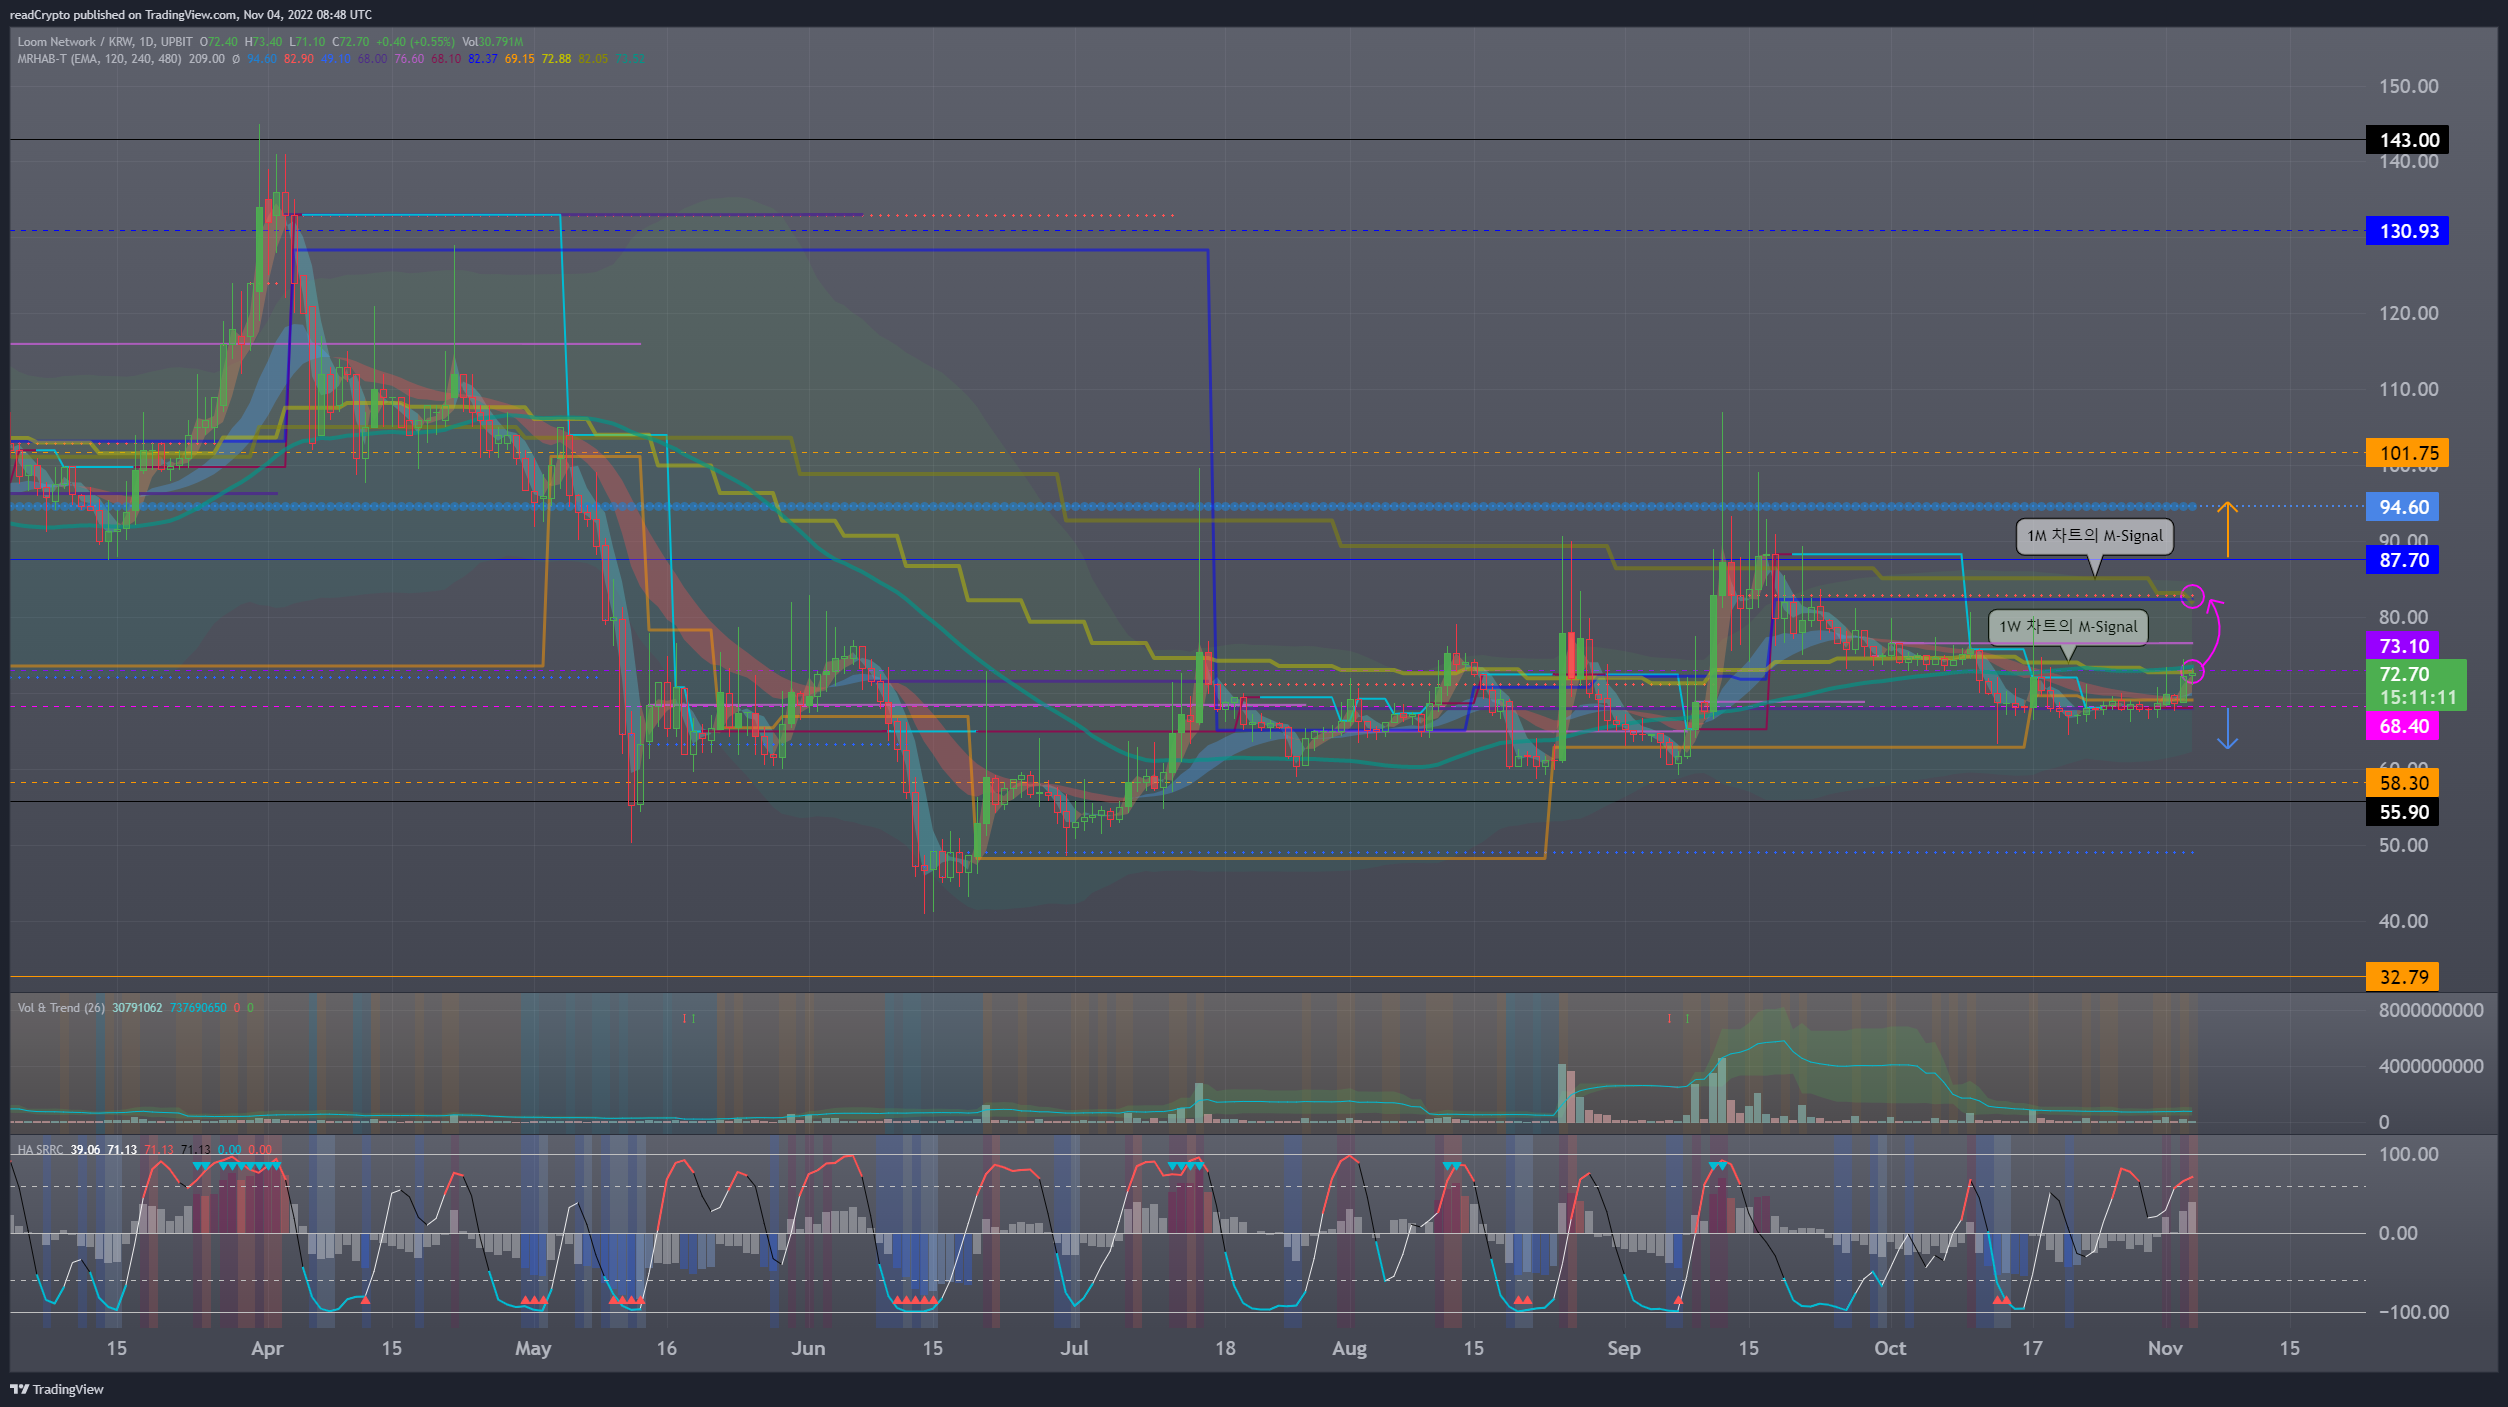Click the blue 130.93 price label

2408,231
